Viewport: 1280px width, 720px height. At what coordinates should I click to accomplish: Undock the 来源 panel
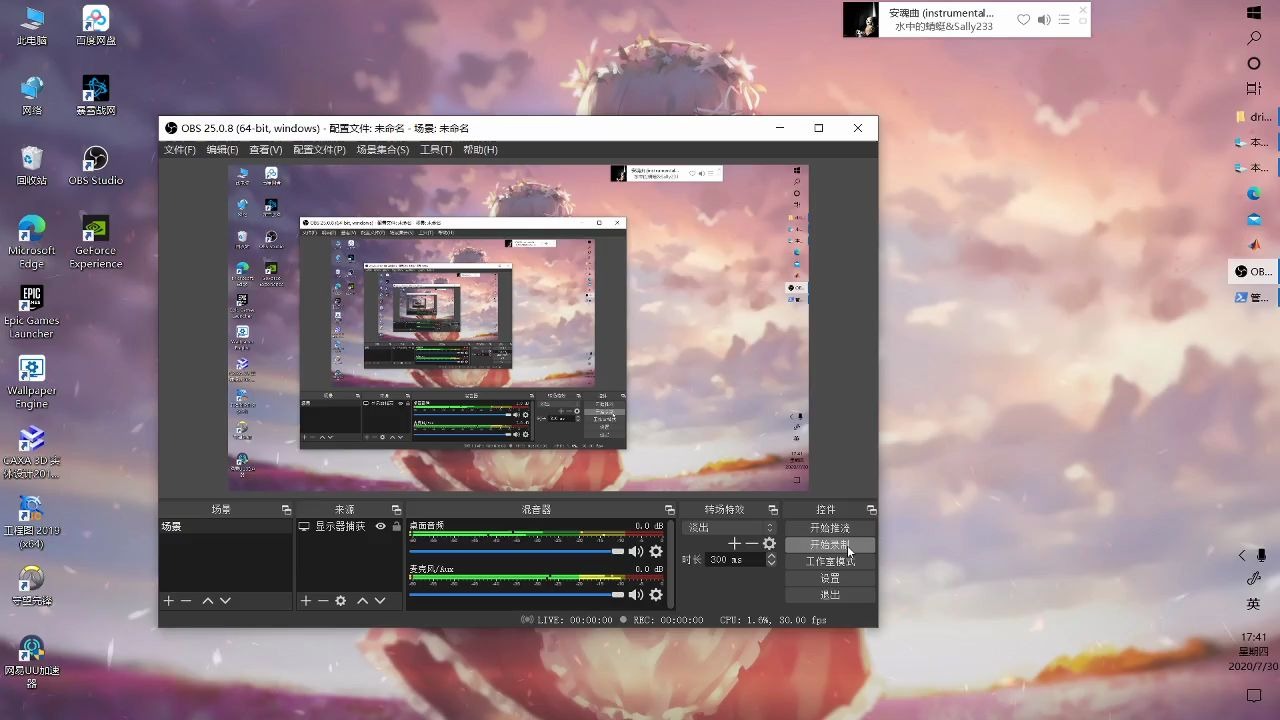(396, 510)
